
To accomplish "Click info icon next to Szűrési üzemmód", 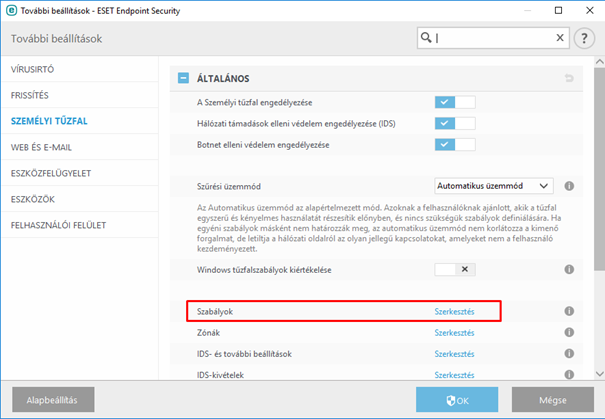I will pyautogui.click(x=569, y=186).
